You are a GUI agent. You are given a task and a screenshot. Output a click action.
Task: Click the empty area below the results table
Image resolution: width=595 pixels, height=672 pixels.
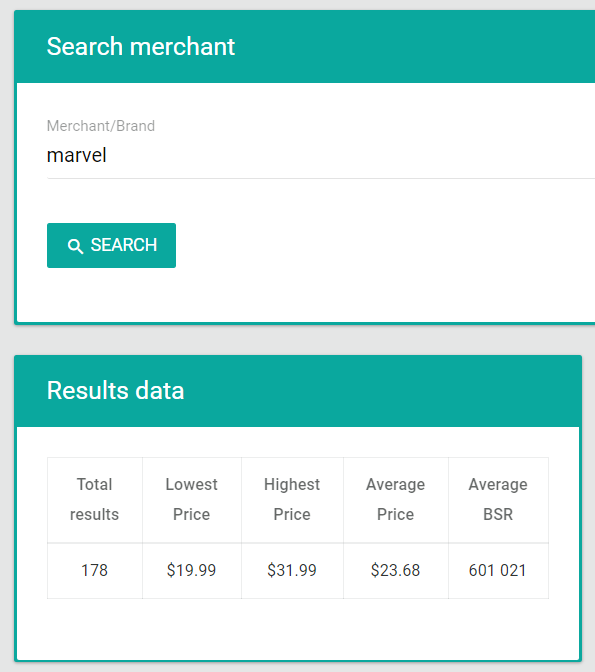point(298,628)
